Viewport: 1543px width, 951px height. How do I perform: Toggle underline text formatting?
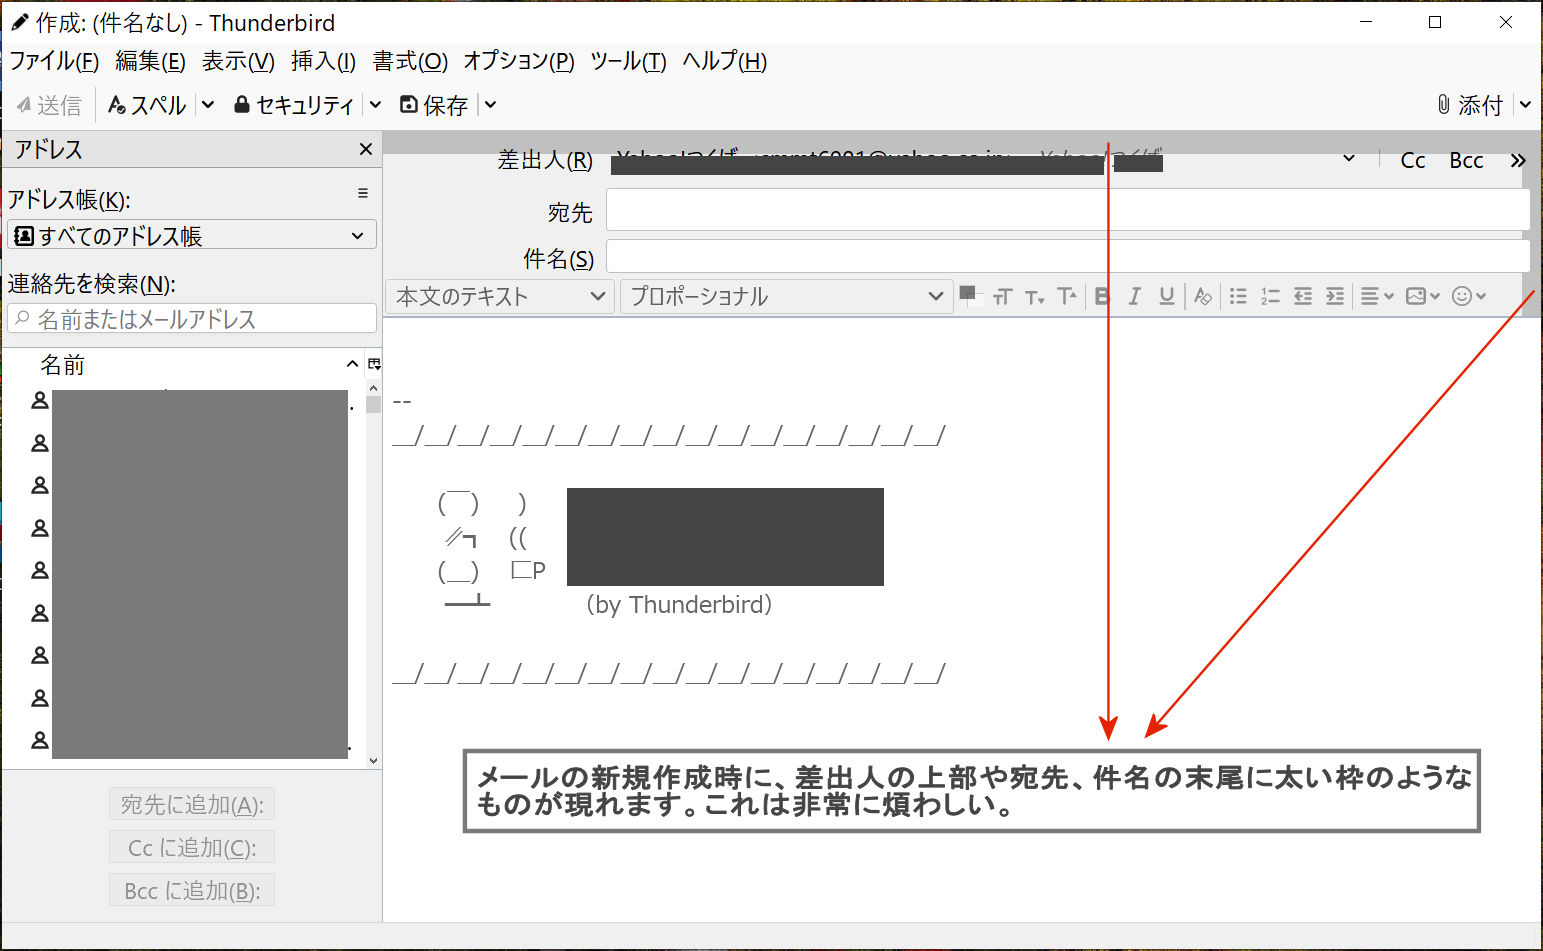[1166, 296]
